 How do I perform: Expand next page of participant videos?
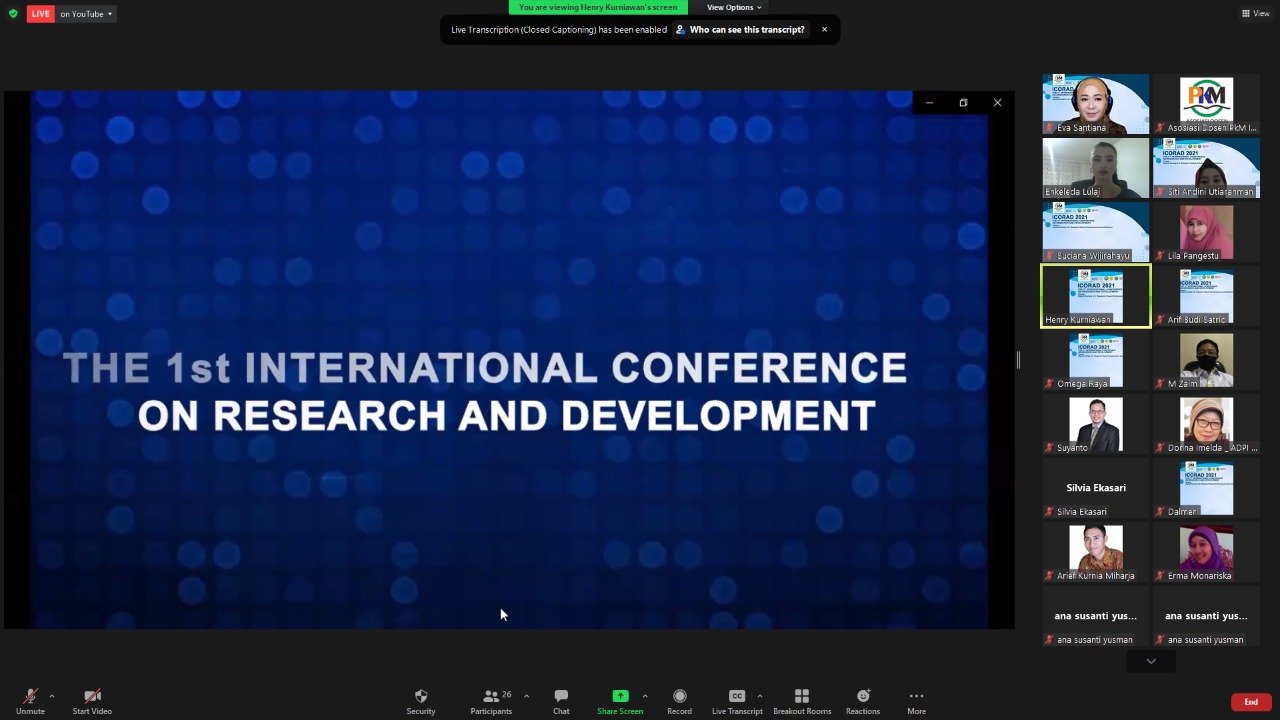click(x=1150, y=661)
